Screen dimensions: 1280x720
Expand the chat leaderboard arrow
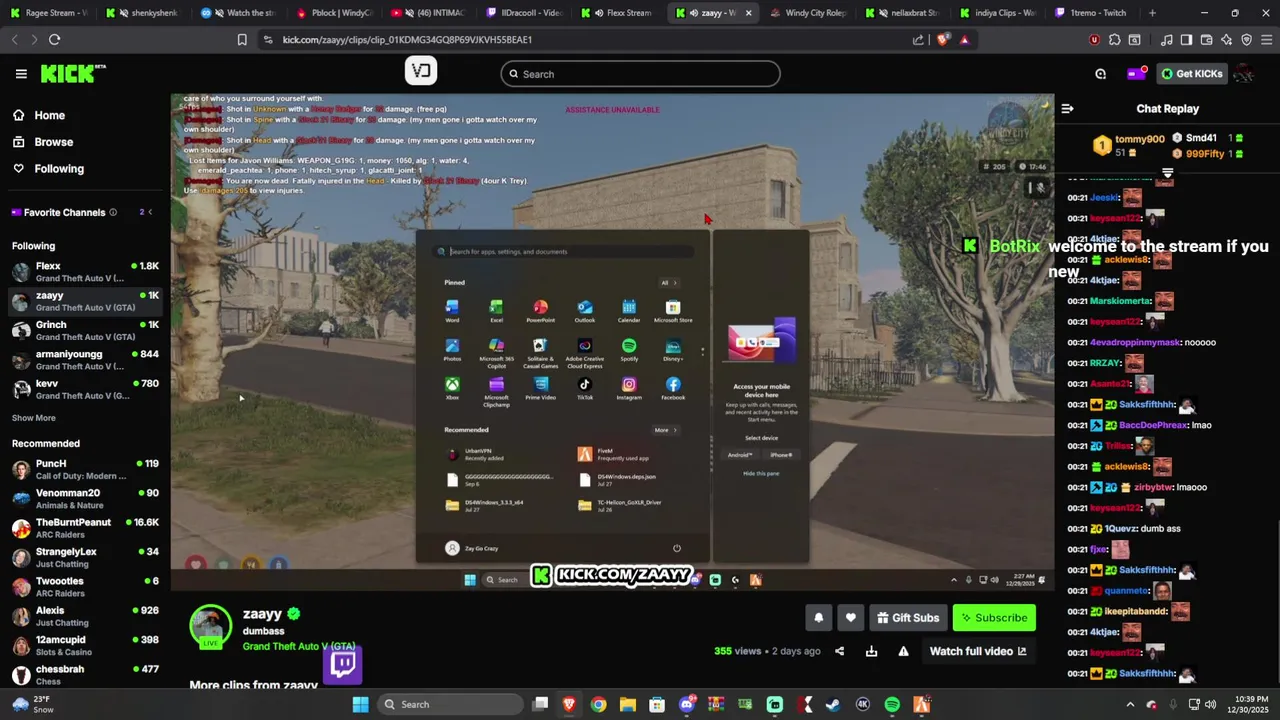pyautogui.click(x=1167, y=173)
